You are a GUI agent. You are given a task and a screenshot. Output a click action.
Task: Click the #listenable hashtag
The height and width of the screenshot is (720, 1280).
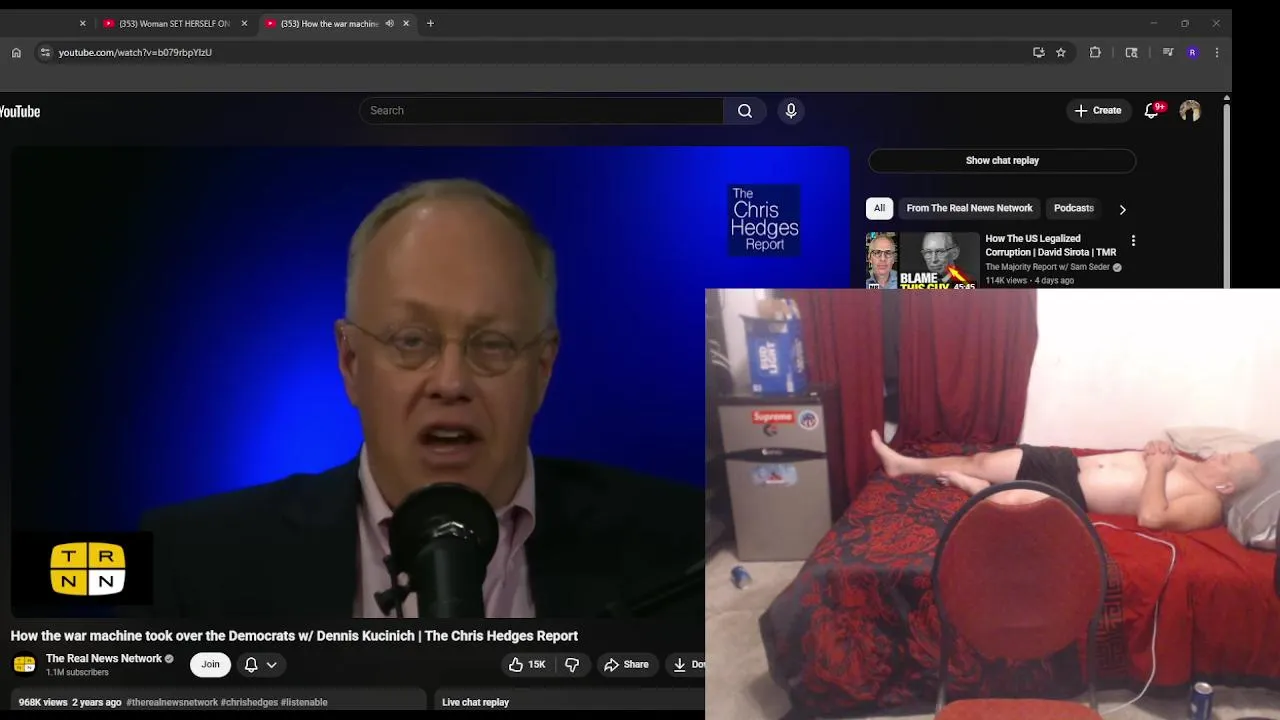304,702
